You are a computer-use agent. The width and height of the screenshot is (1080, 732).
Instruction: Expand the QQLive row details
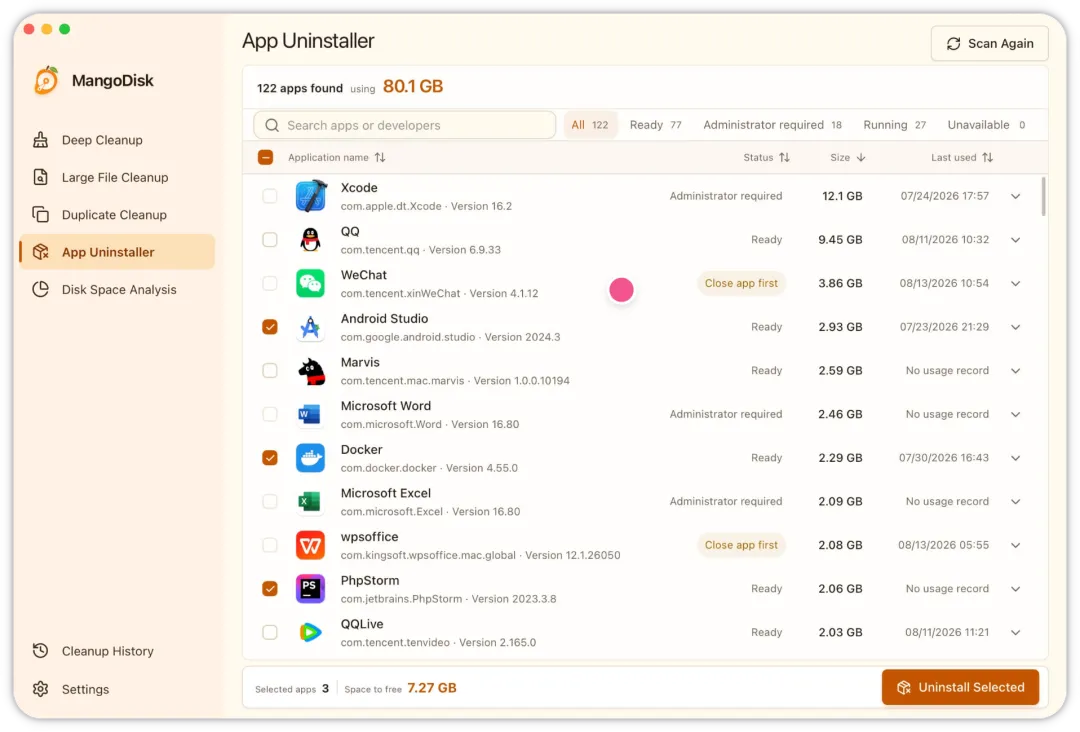(1016, 632)
